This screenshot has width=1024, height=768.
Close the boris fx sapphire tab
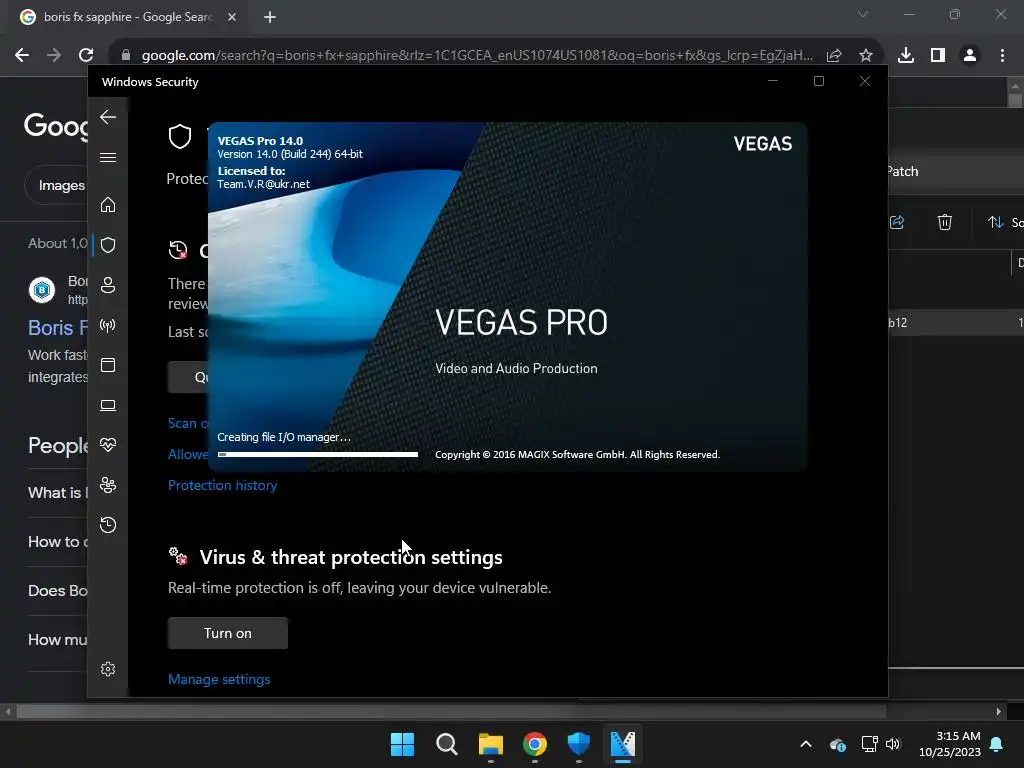(232, 17)
